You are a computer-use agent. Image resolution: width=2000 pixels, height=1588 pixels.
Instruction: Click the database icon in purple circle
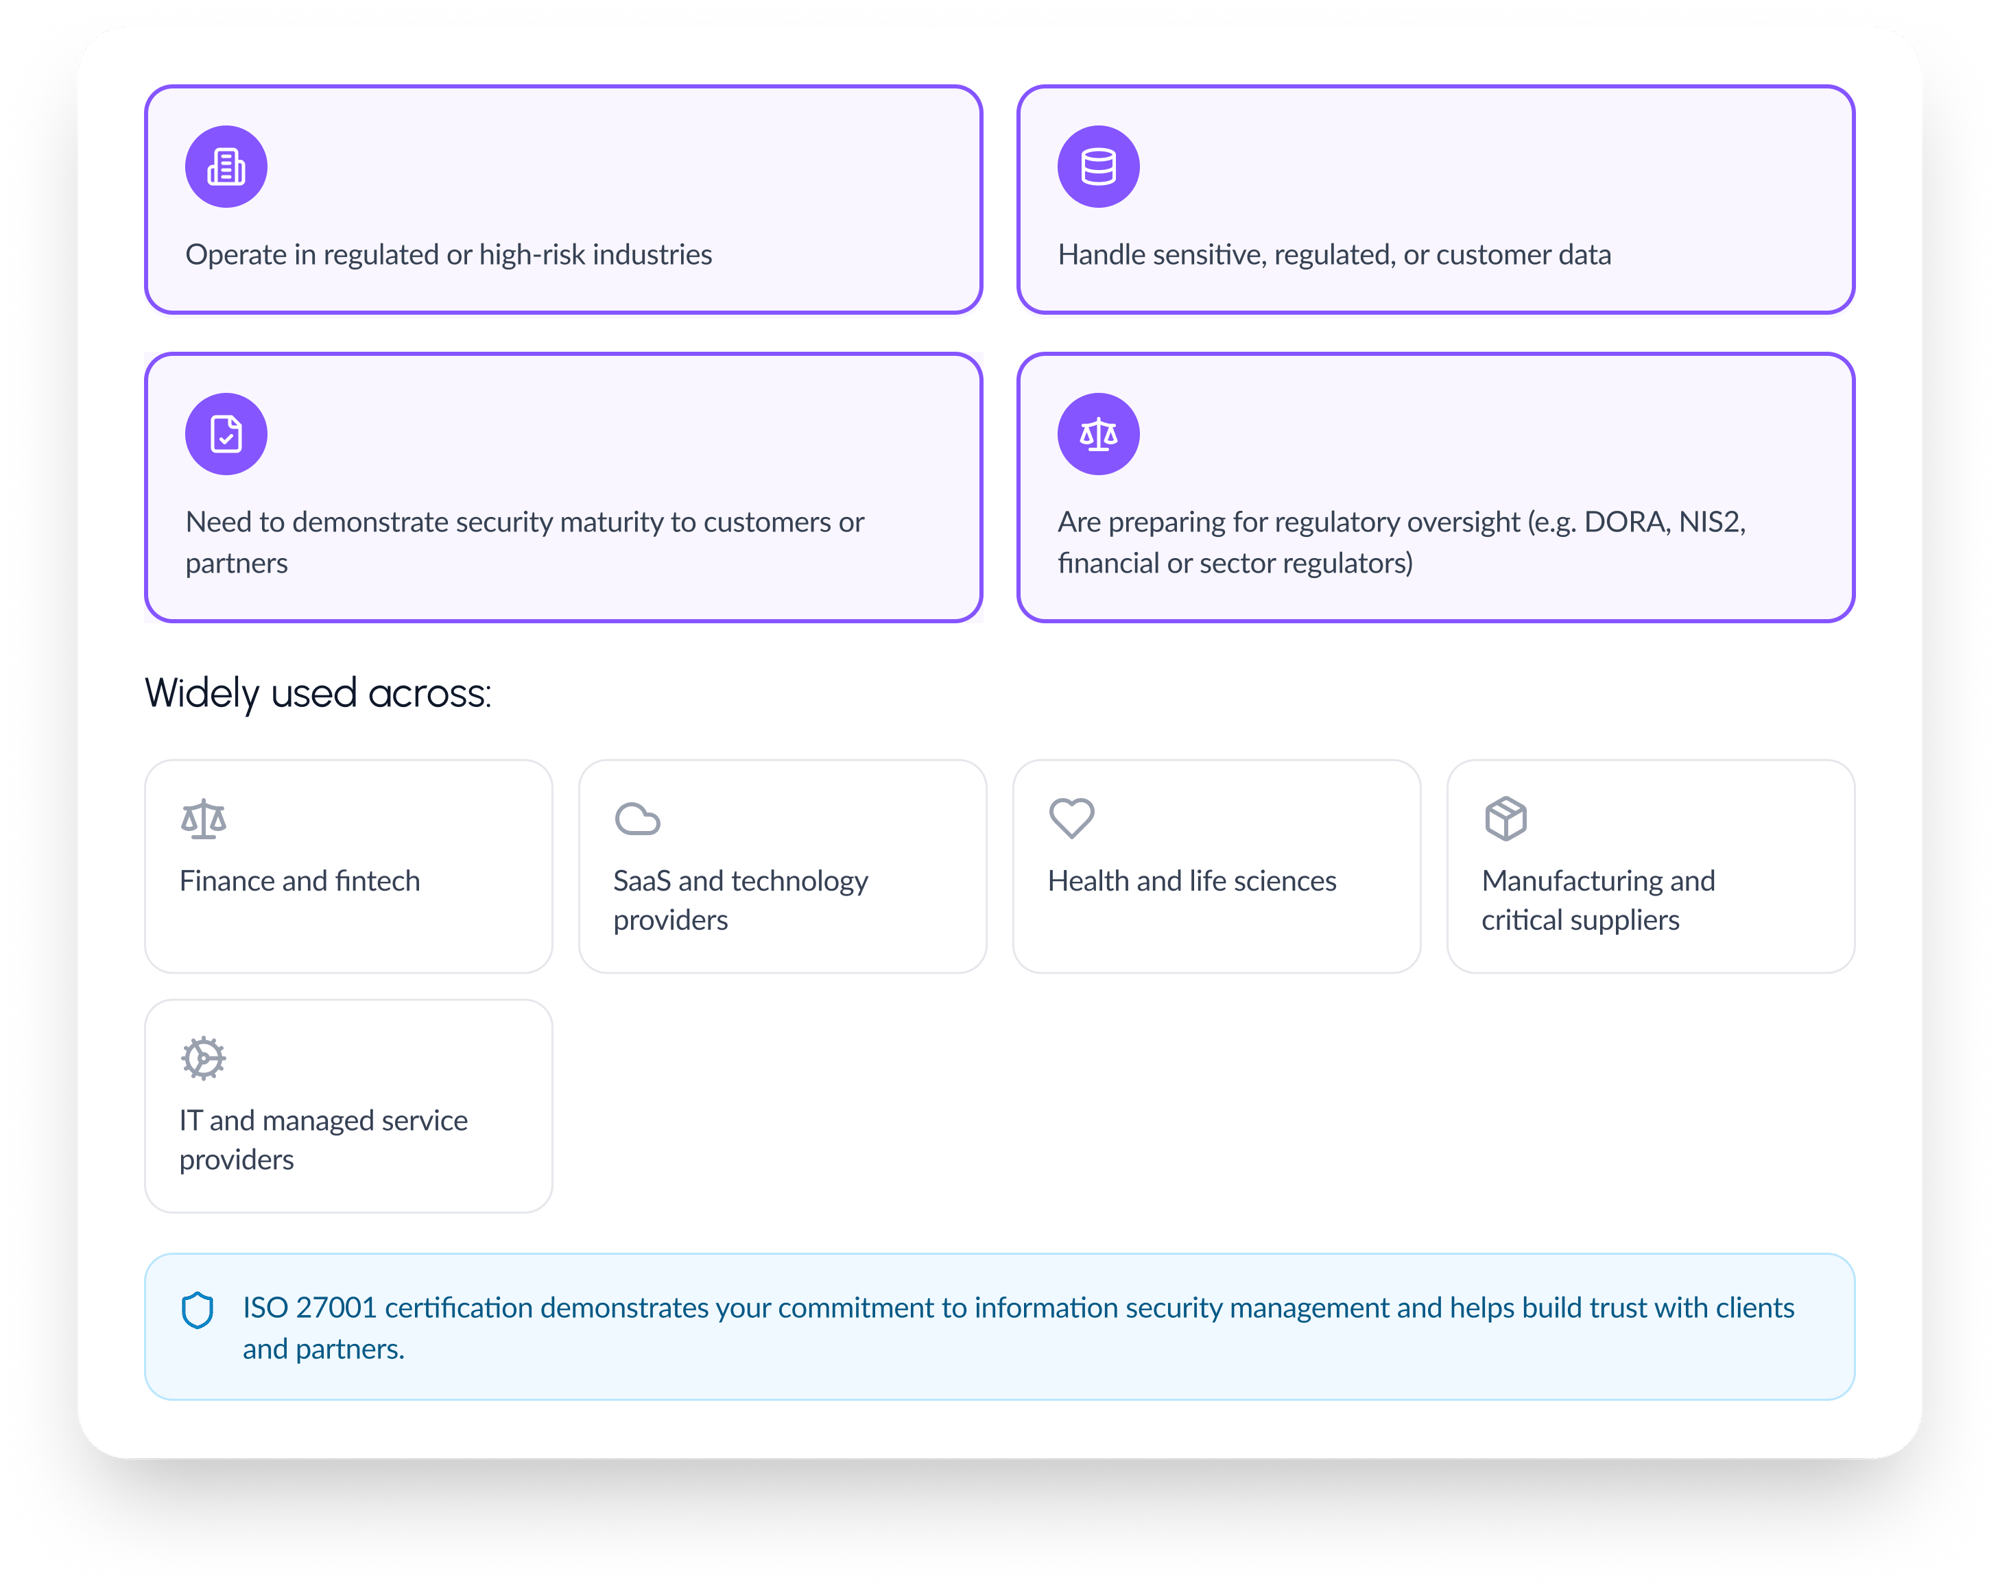(1098, 167)
